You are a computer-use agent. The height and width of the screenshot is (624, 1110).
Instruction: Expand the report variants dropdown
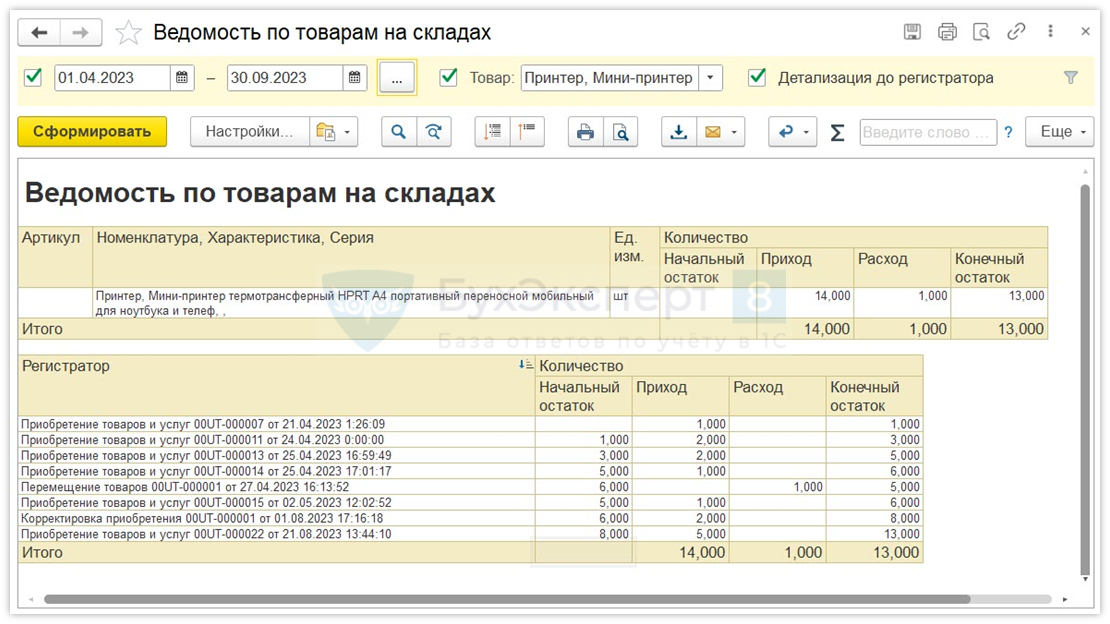point(333,132)
